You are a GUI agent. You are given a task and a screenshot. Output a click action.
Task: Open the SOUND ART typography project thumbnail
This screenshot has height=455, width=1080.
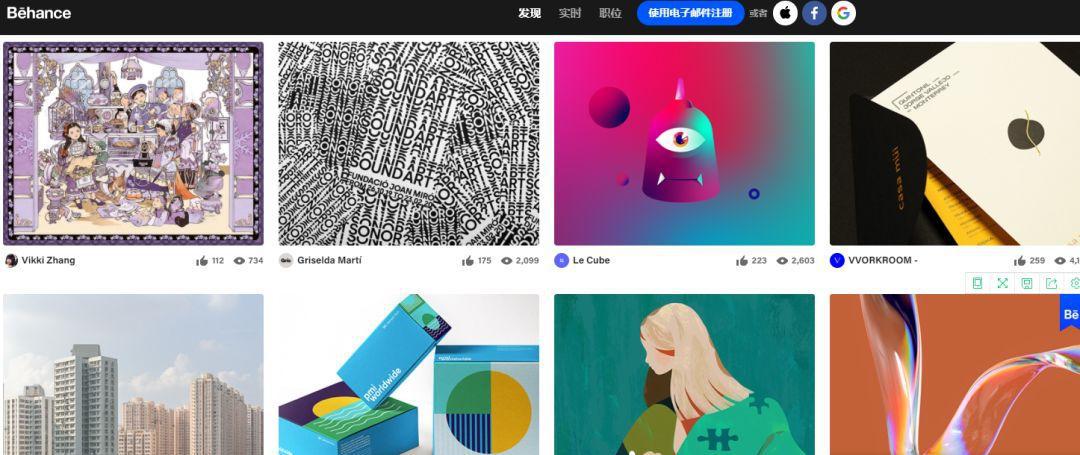pos(408,144)
